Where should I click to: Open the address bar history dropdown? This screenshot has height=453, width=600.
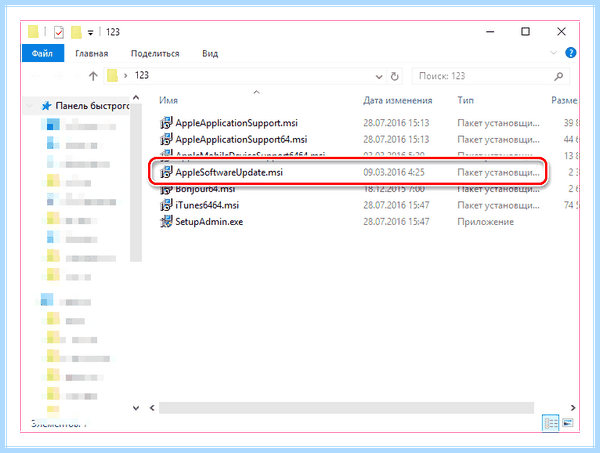(x=379, y=77)
